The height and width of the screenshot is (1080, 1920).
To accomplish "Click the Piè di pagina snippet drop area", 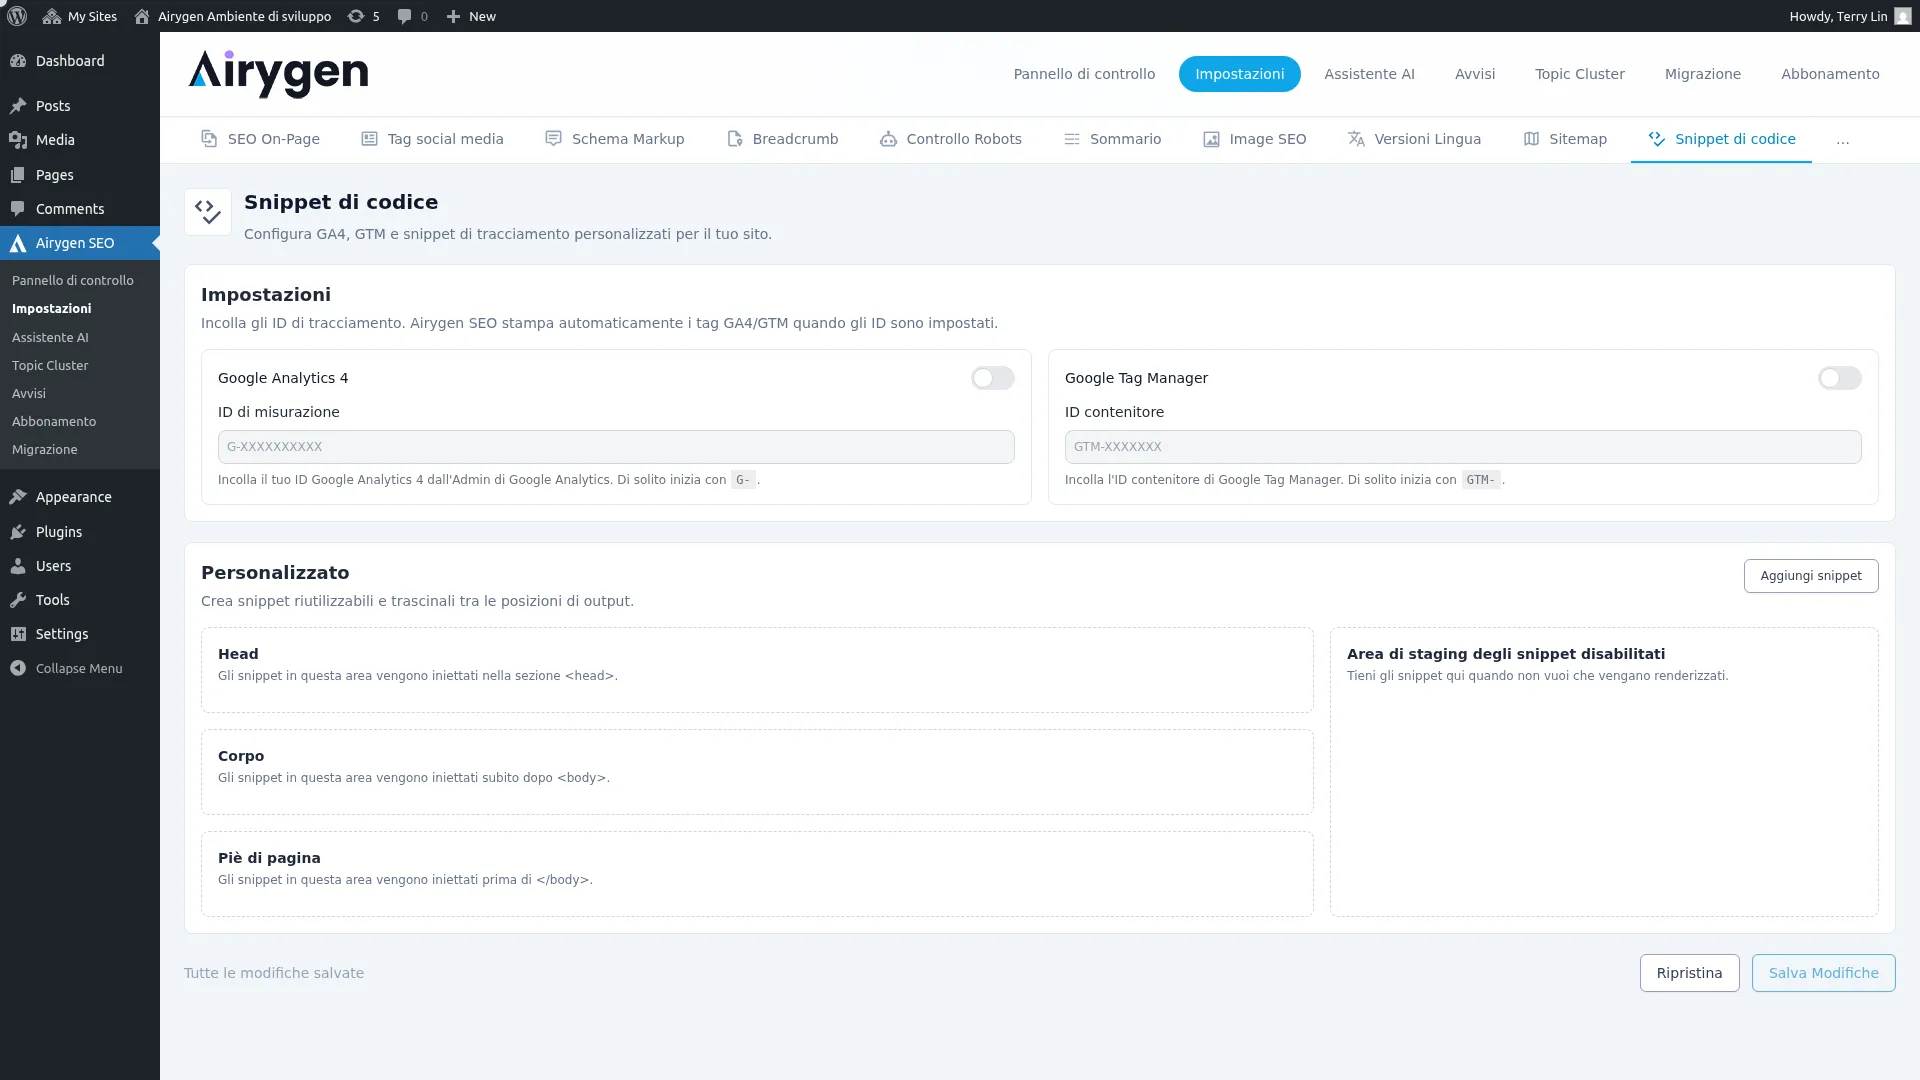I will 757,874.
